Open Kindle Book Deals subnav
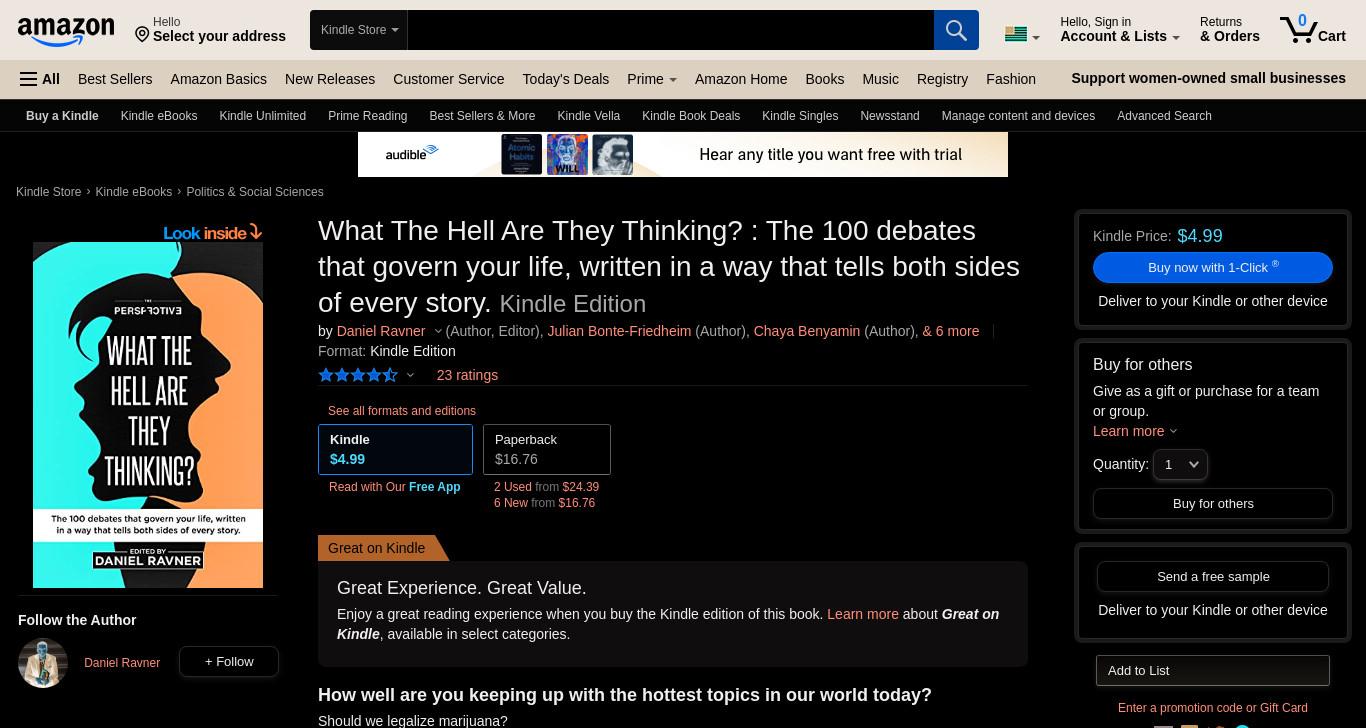Image resolution: width=1366 pixels, height=728 pixels. pyautogui.click(x=691, y=116)
